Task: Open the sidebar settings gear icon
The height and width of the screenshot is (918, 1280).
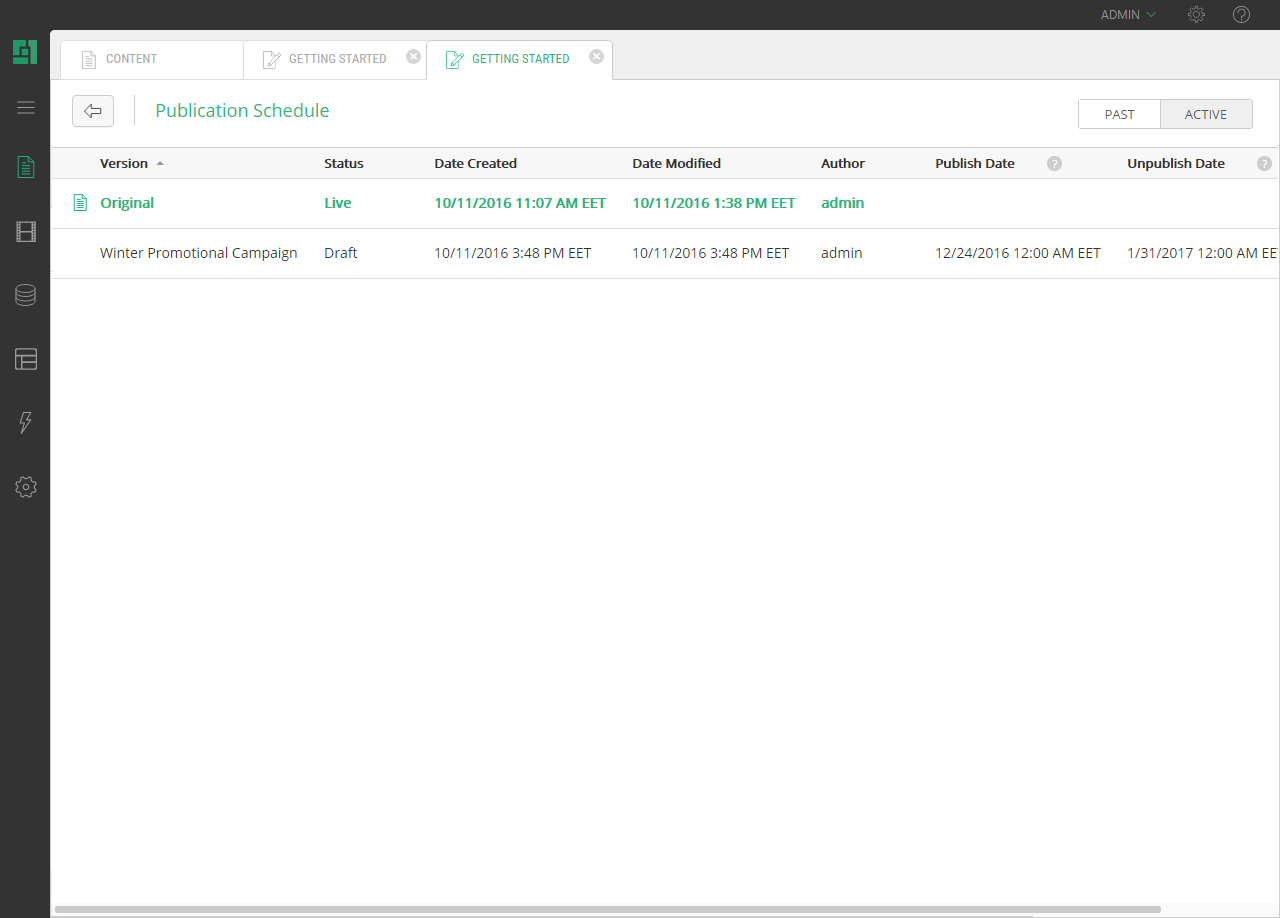Action: (x=26, y=487)
